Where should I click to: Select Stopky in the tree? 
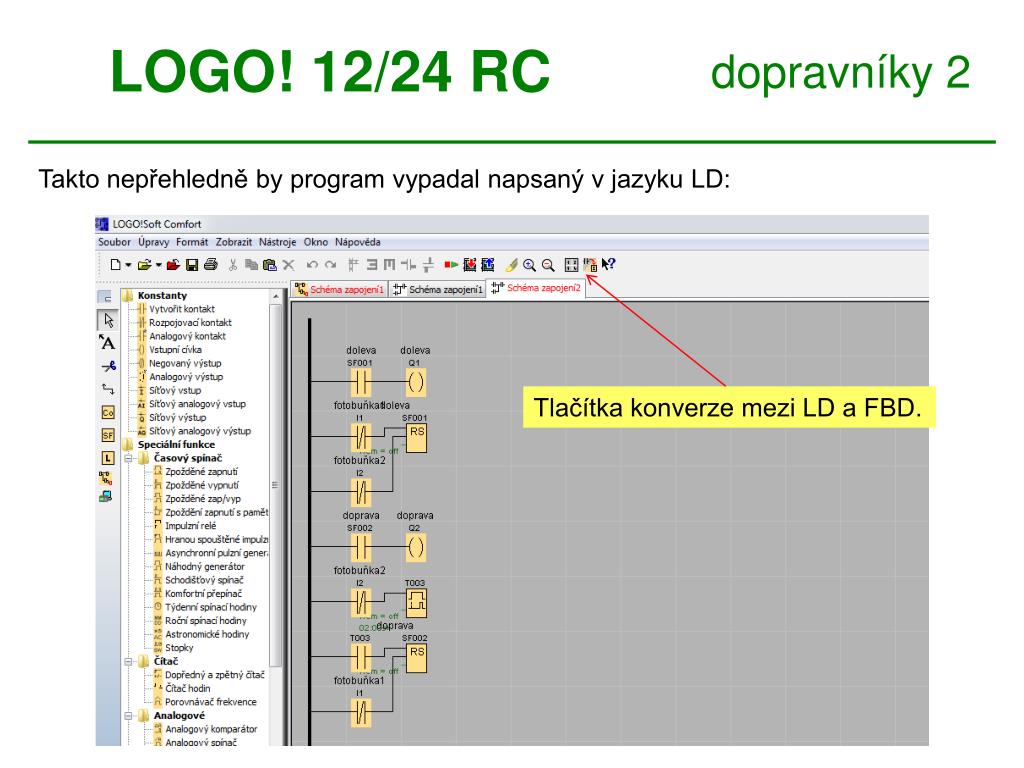[179, 648]
